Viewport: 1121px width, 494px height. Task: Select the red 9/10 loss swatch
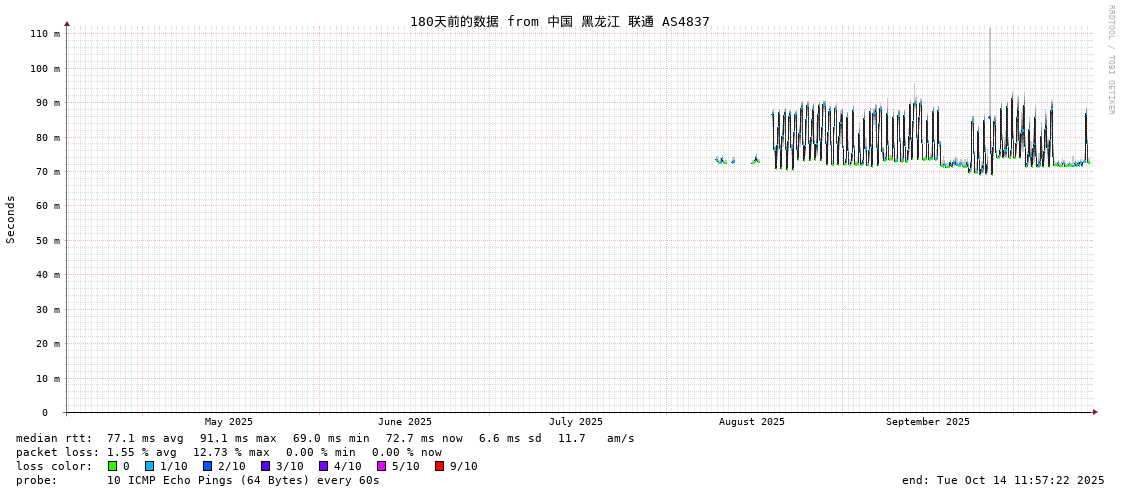pyautogui.click(x=440, y=466)
